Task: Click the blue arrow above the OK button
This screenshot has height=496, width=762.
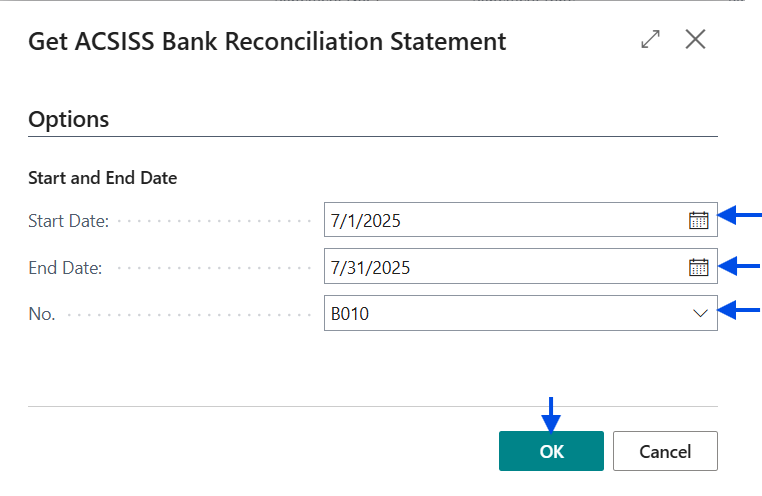Action: click(x=551, y=412)
